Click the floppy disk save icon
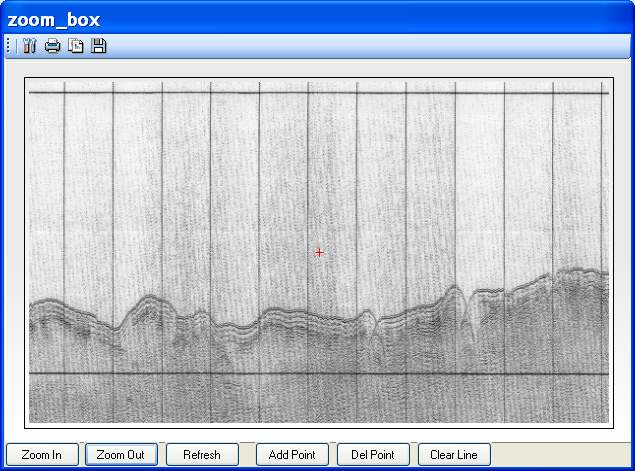 coord(98,46)
